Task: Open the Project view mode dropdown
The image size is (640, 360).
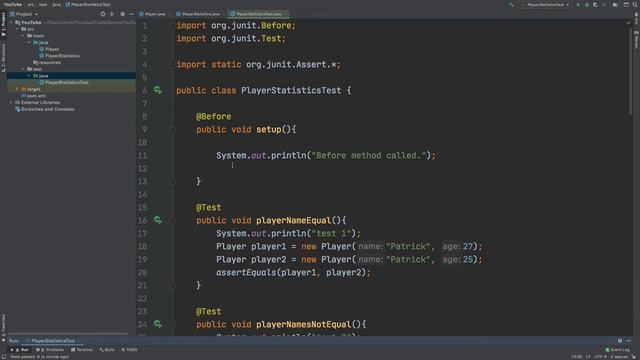Action: coord(24,14)
